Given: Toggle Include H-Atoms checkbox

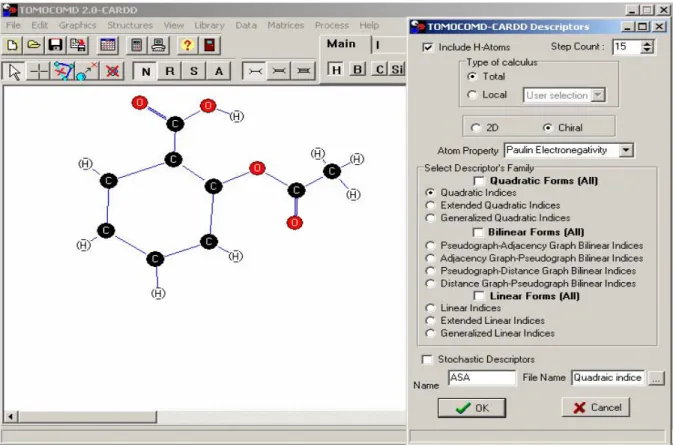Looking at the screenshot, I should pos(427,47).
